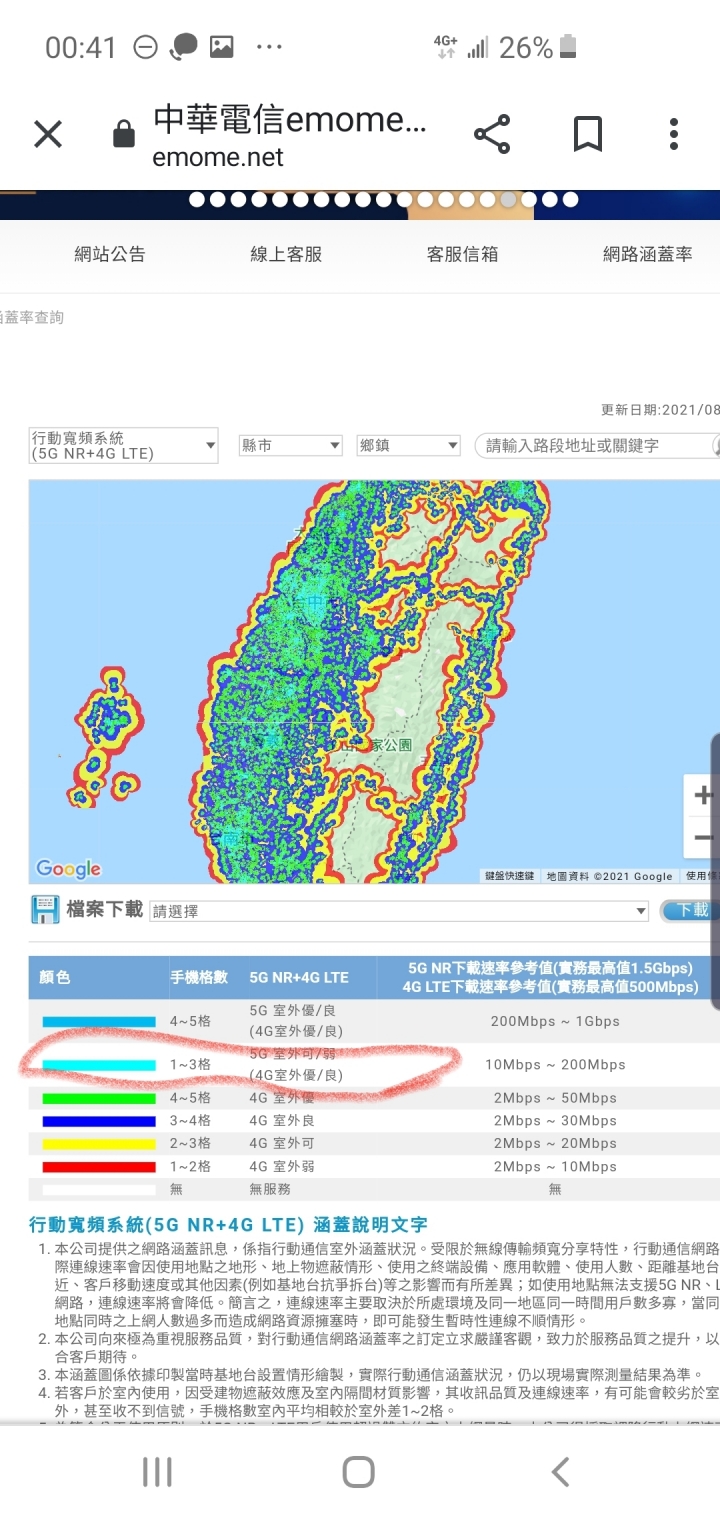The width and height of the screenshot is (720, 1520).
Task: Tap the Android back button
Action: (x=561, y=1472)
